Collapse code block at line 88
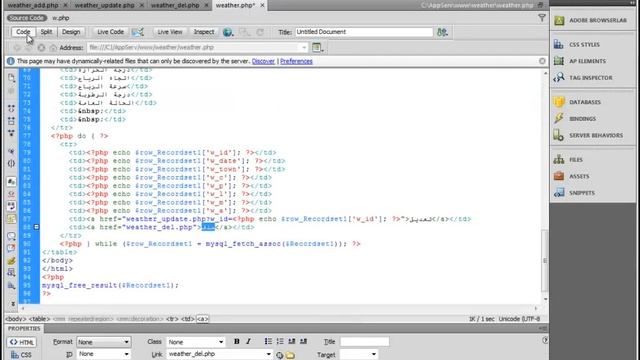Image resolution: width=640 pixels, height=360 pixels. 36,227
